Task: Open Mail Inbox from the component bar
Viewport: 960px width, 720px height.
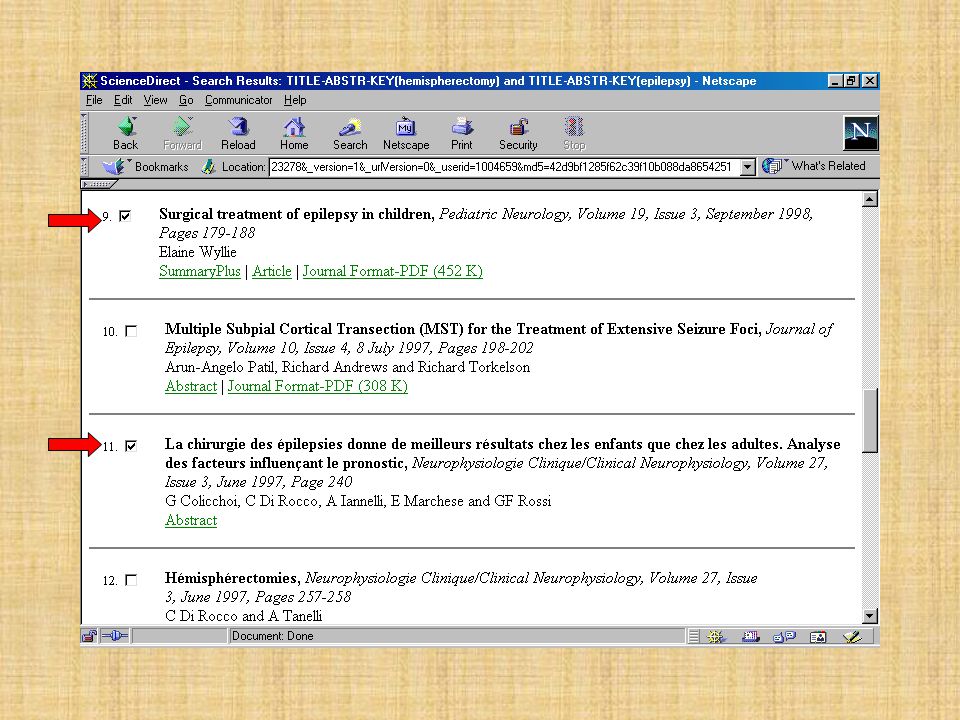Action: click(x=751, y=637)
